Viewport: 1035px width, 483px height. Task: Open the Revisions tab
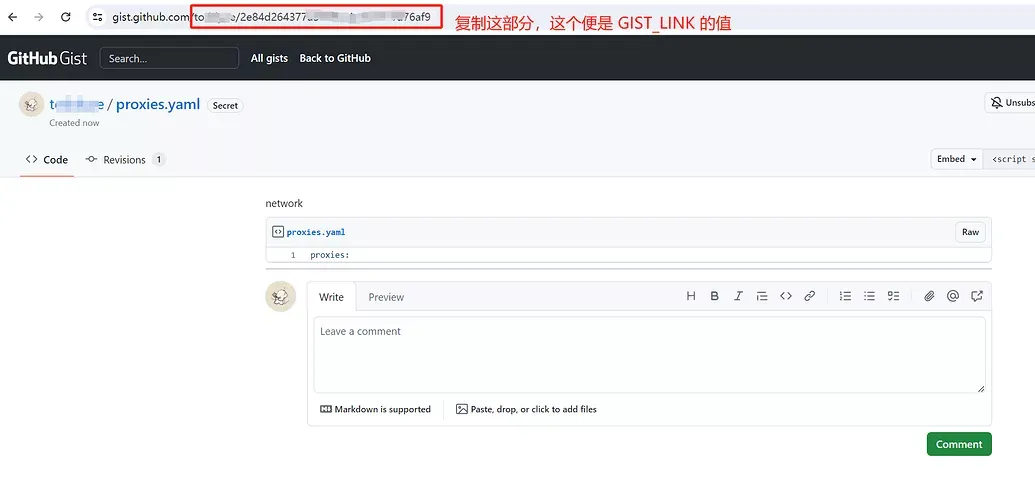coord(125,160)
